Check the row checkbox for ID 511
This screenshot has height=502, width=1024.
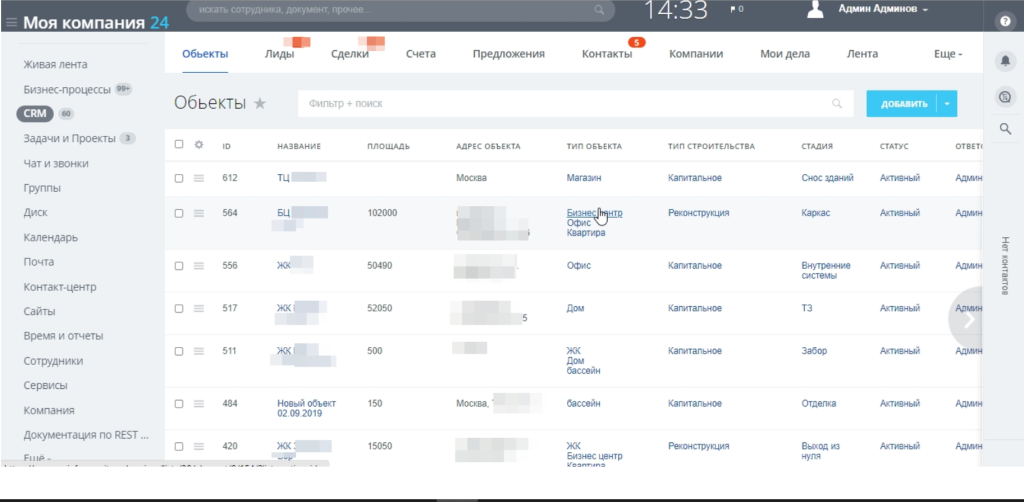click(x=179, y=351)
